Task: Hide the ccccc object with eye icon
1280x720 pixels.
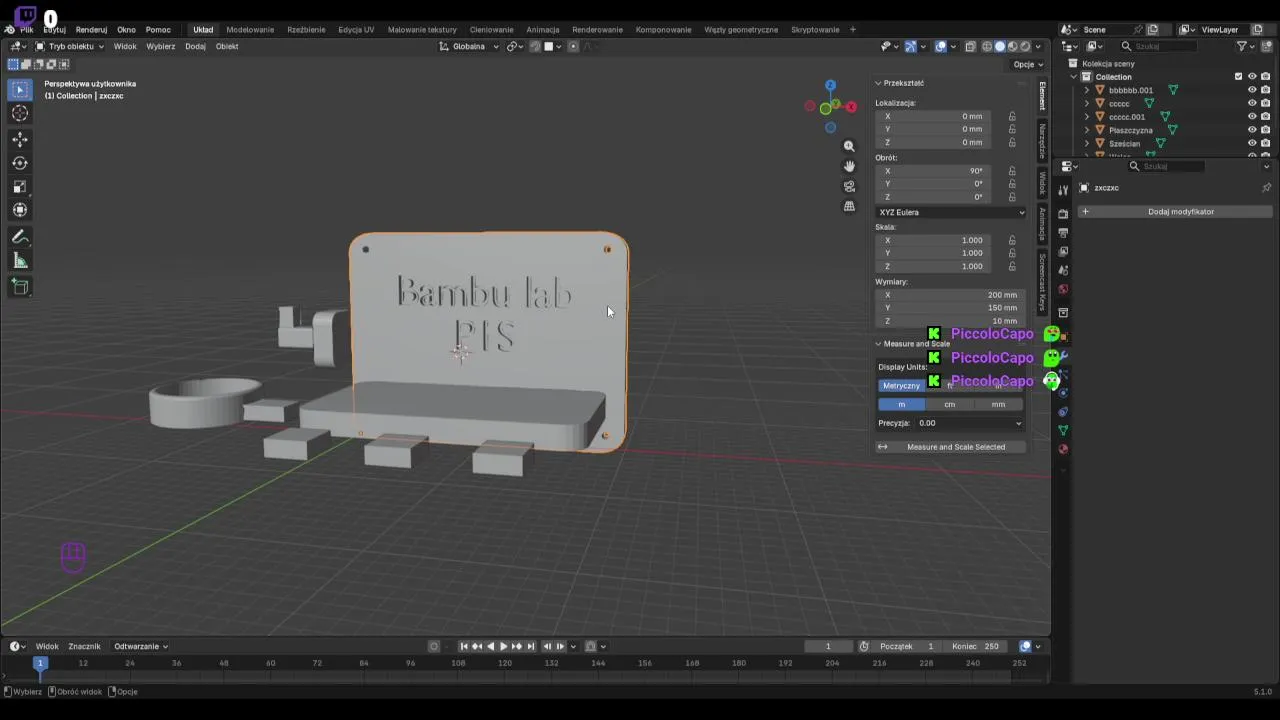Action: [x=1251, y=103]
